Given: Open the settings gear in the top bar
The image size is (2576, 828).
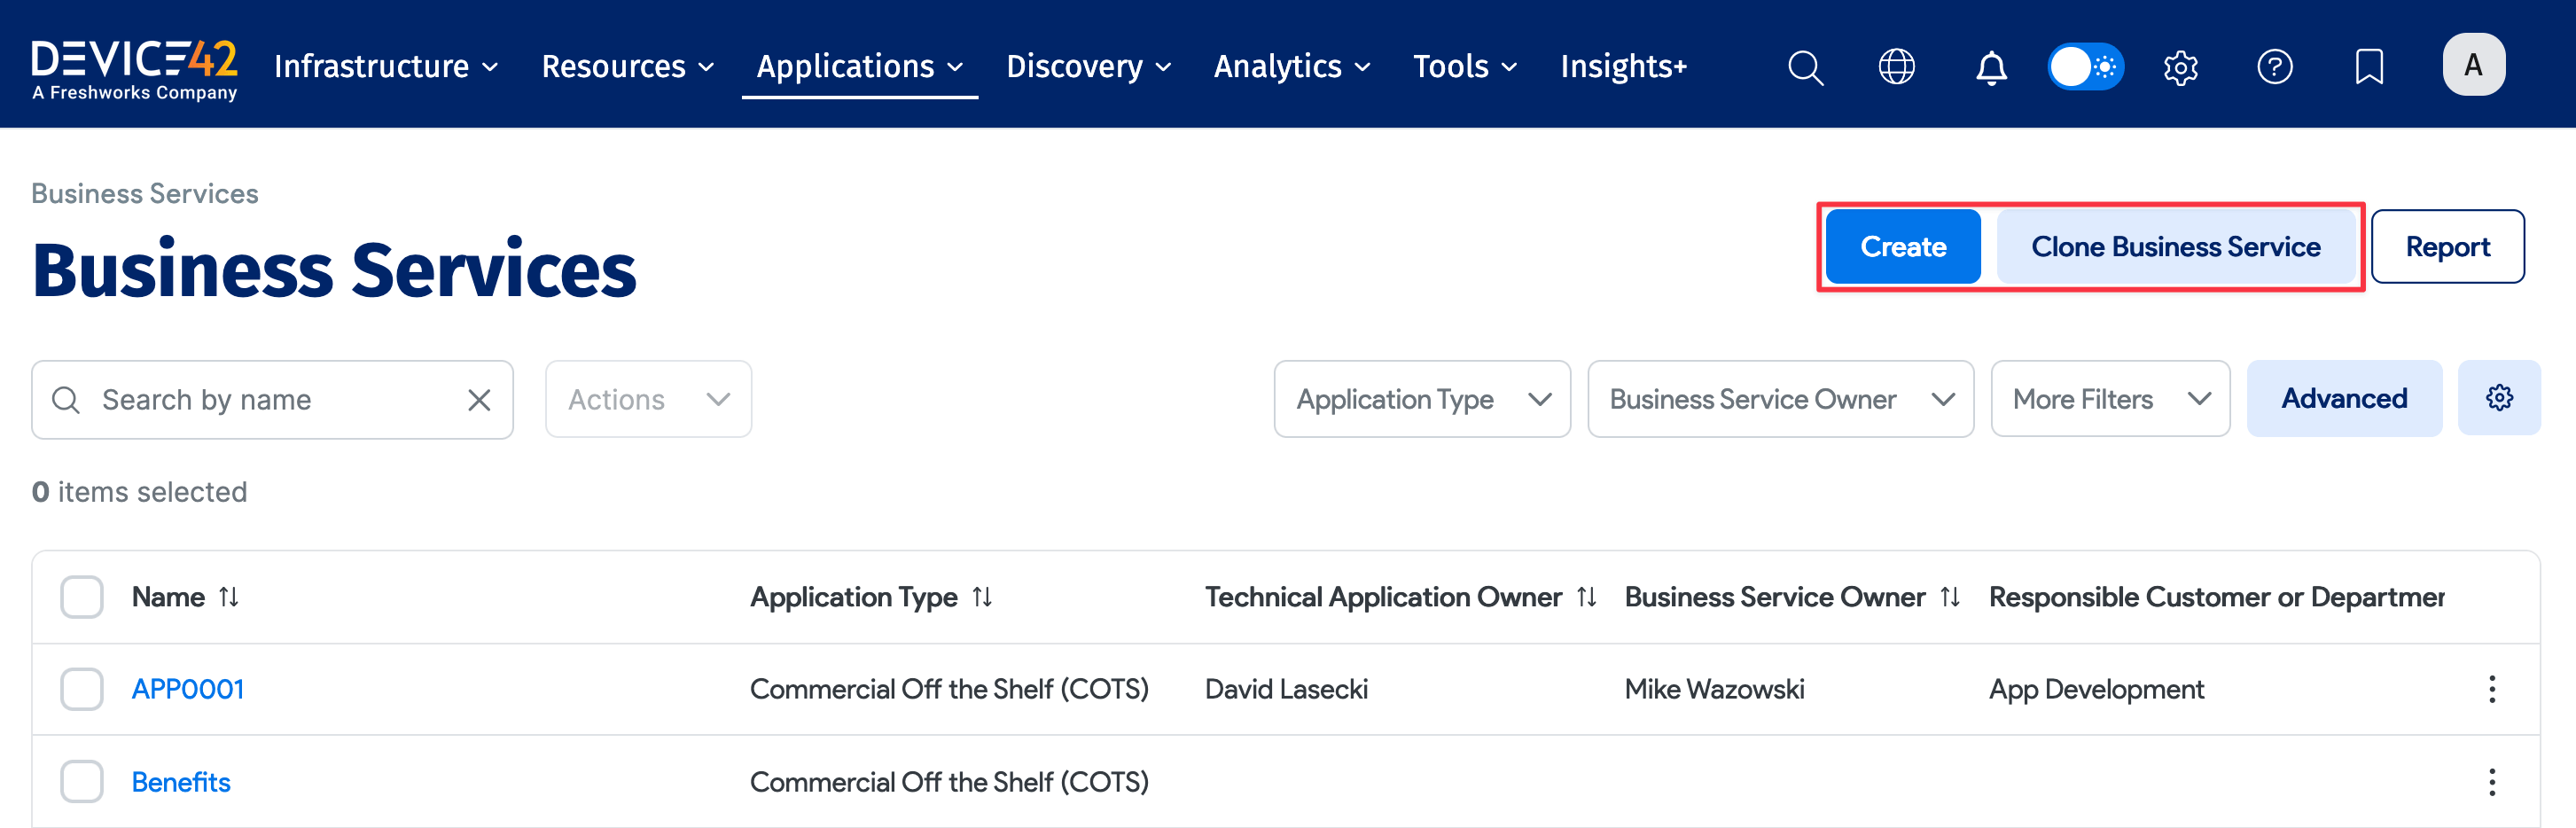Looking at the screenshot, I should pyautogui.click(x=2180, y=67).
